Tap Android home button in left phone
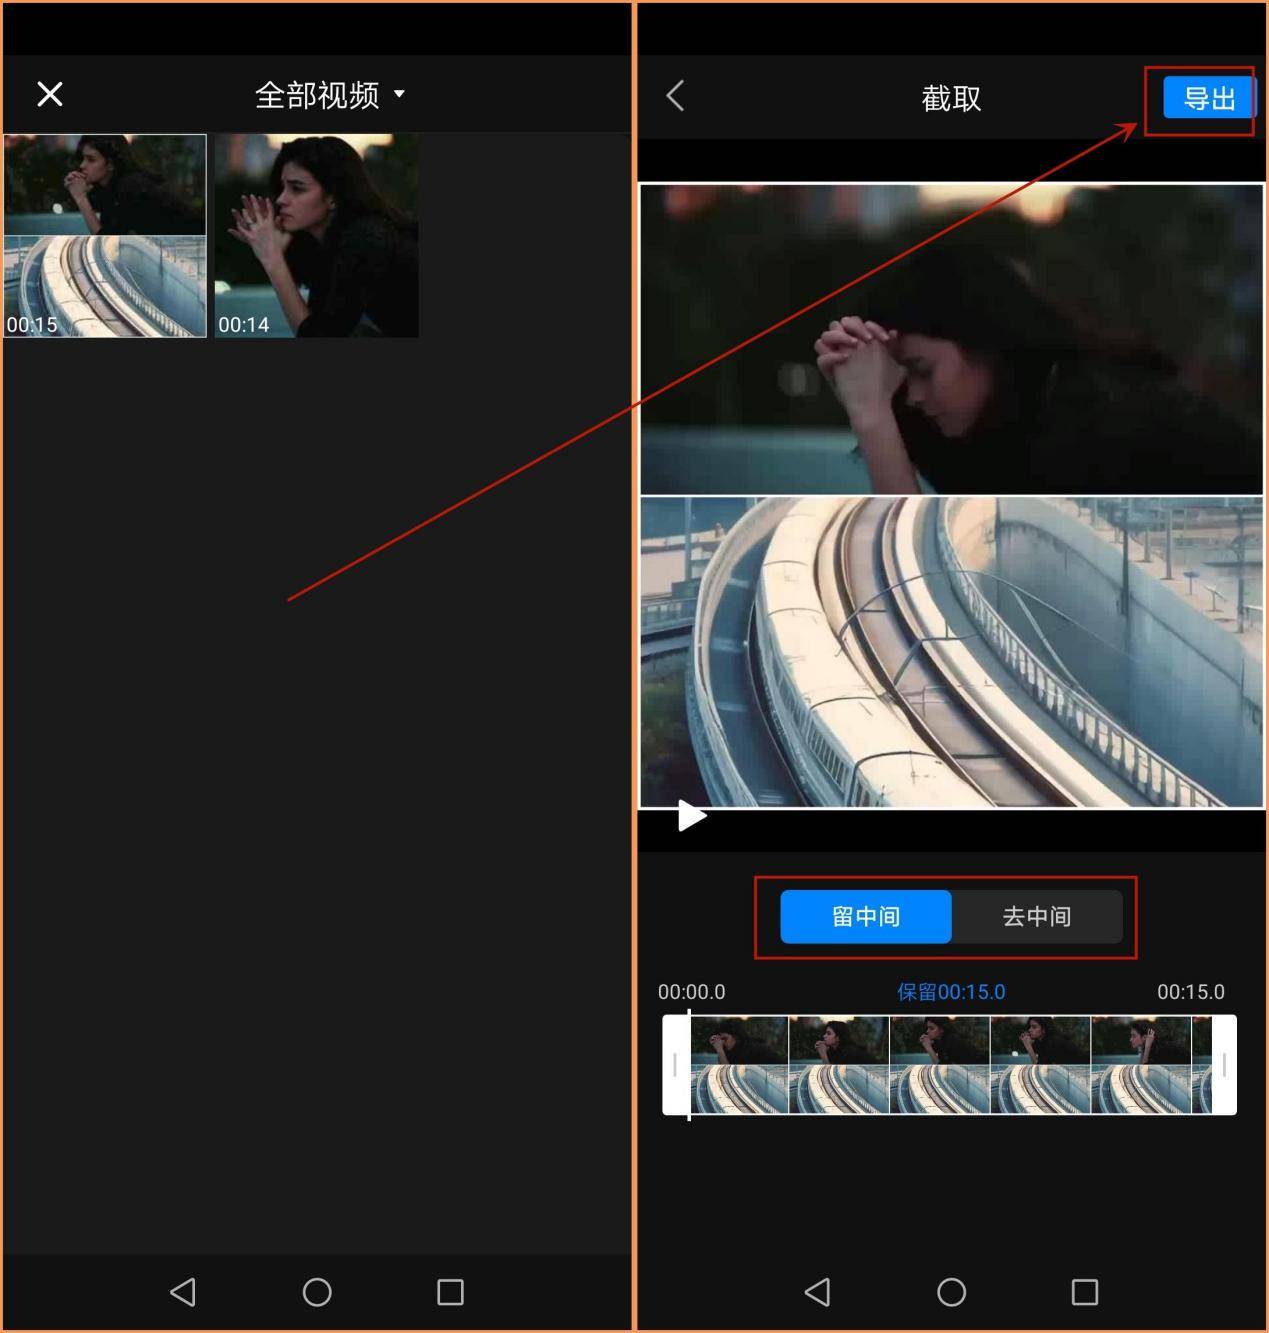Viewport: 1269px width, 1333px height. coord(317,1292)
